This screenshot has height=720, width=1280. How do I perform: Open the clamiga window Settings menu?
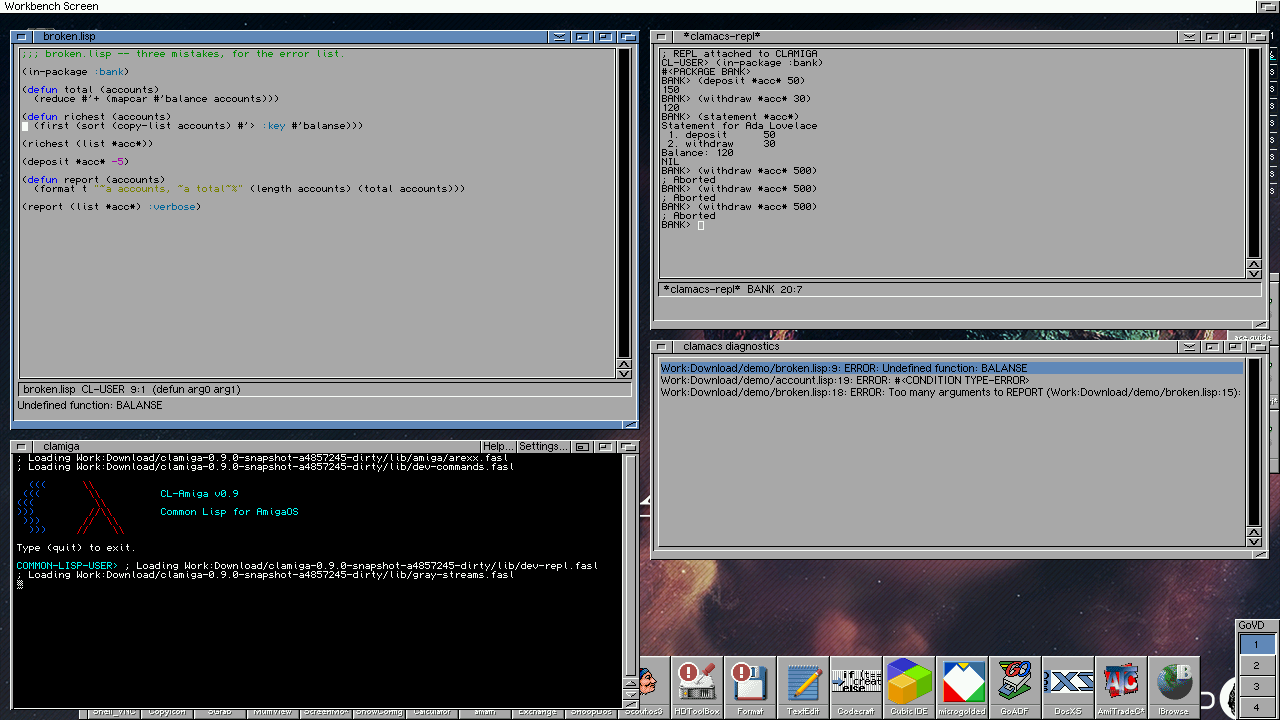pyautogui.click(x=543, y=446)
